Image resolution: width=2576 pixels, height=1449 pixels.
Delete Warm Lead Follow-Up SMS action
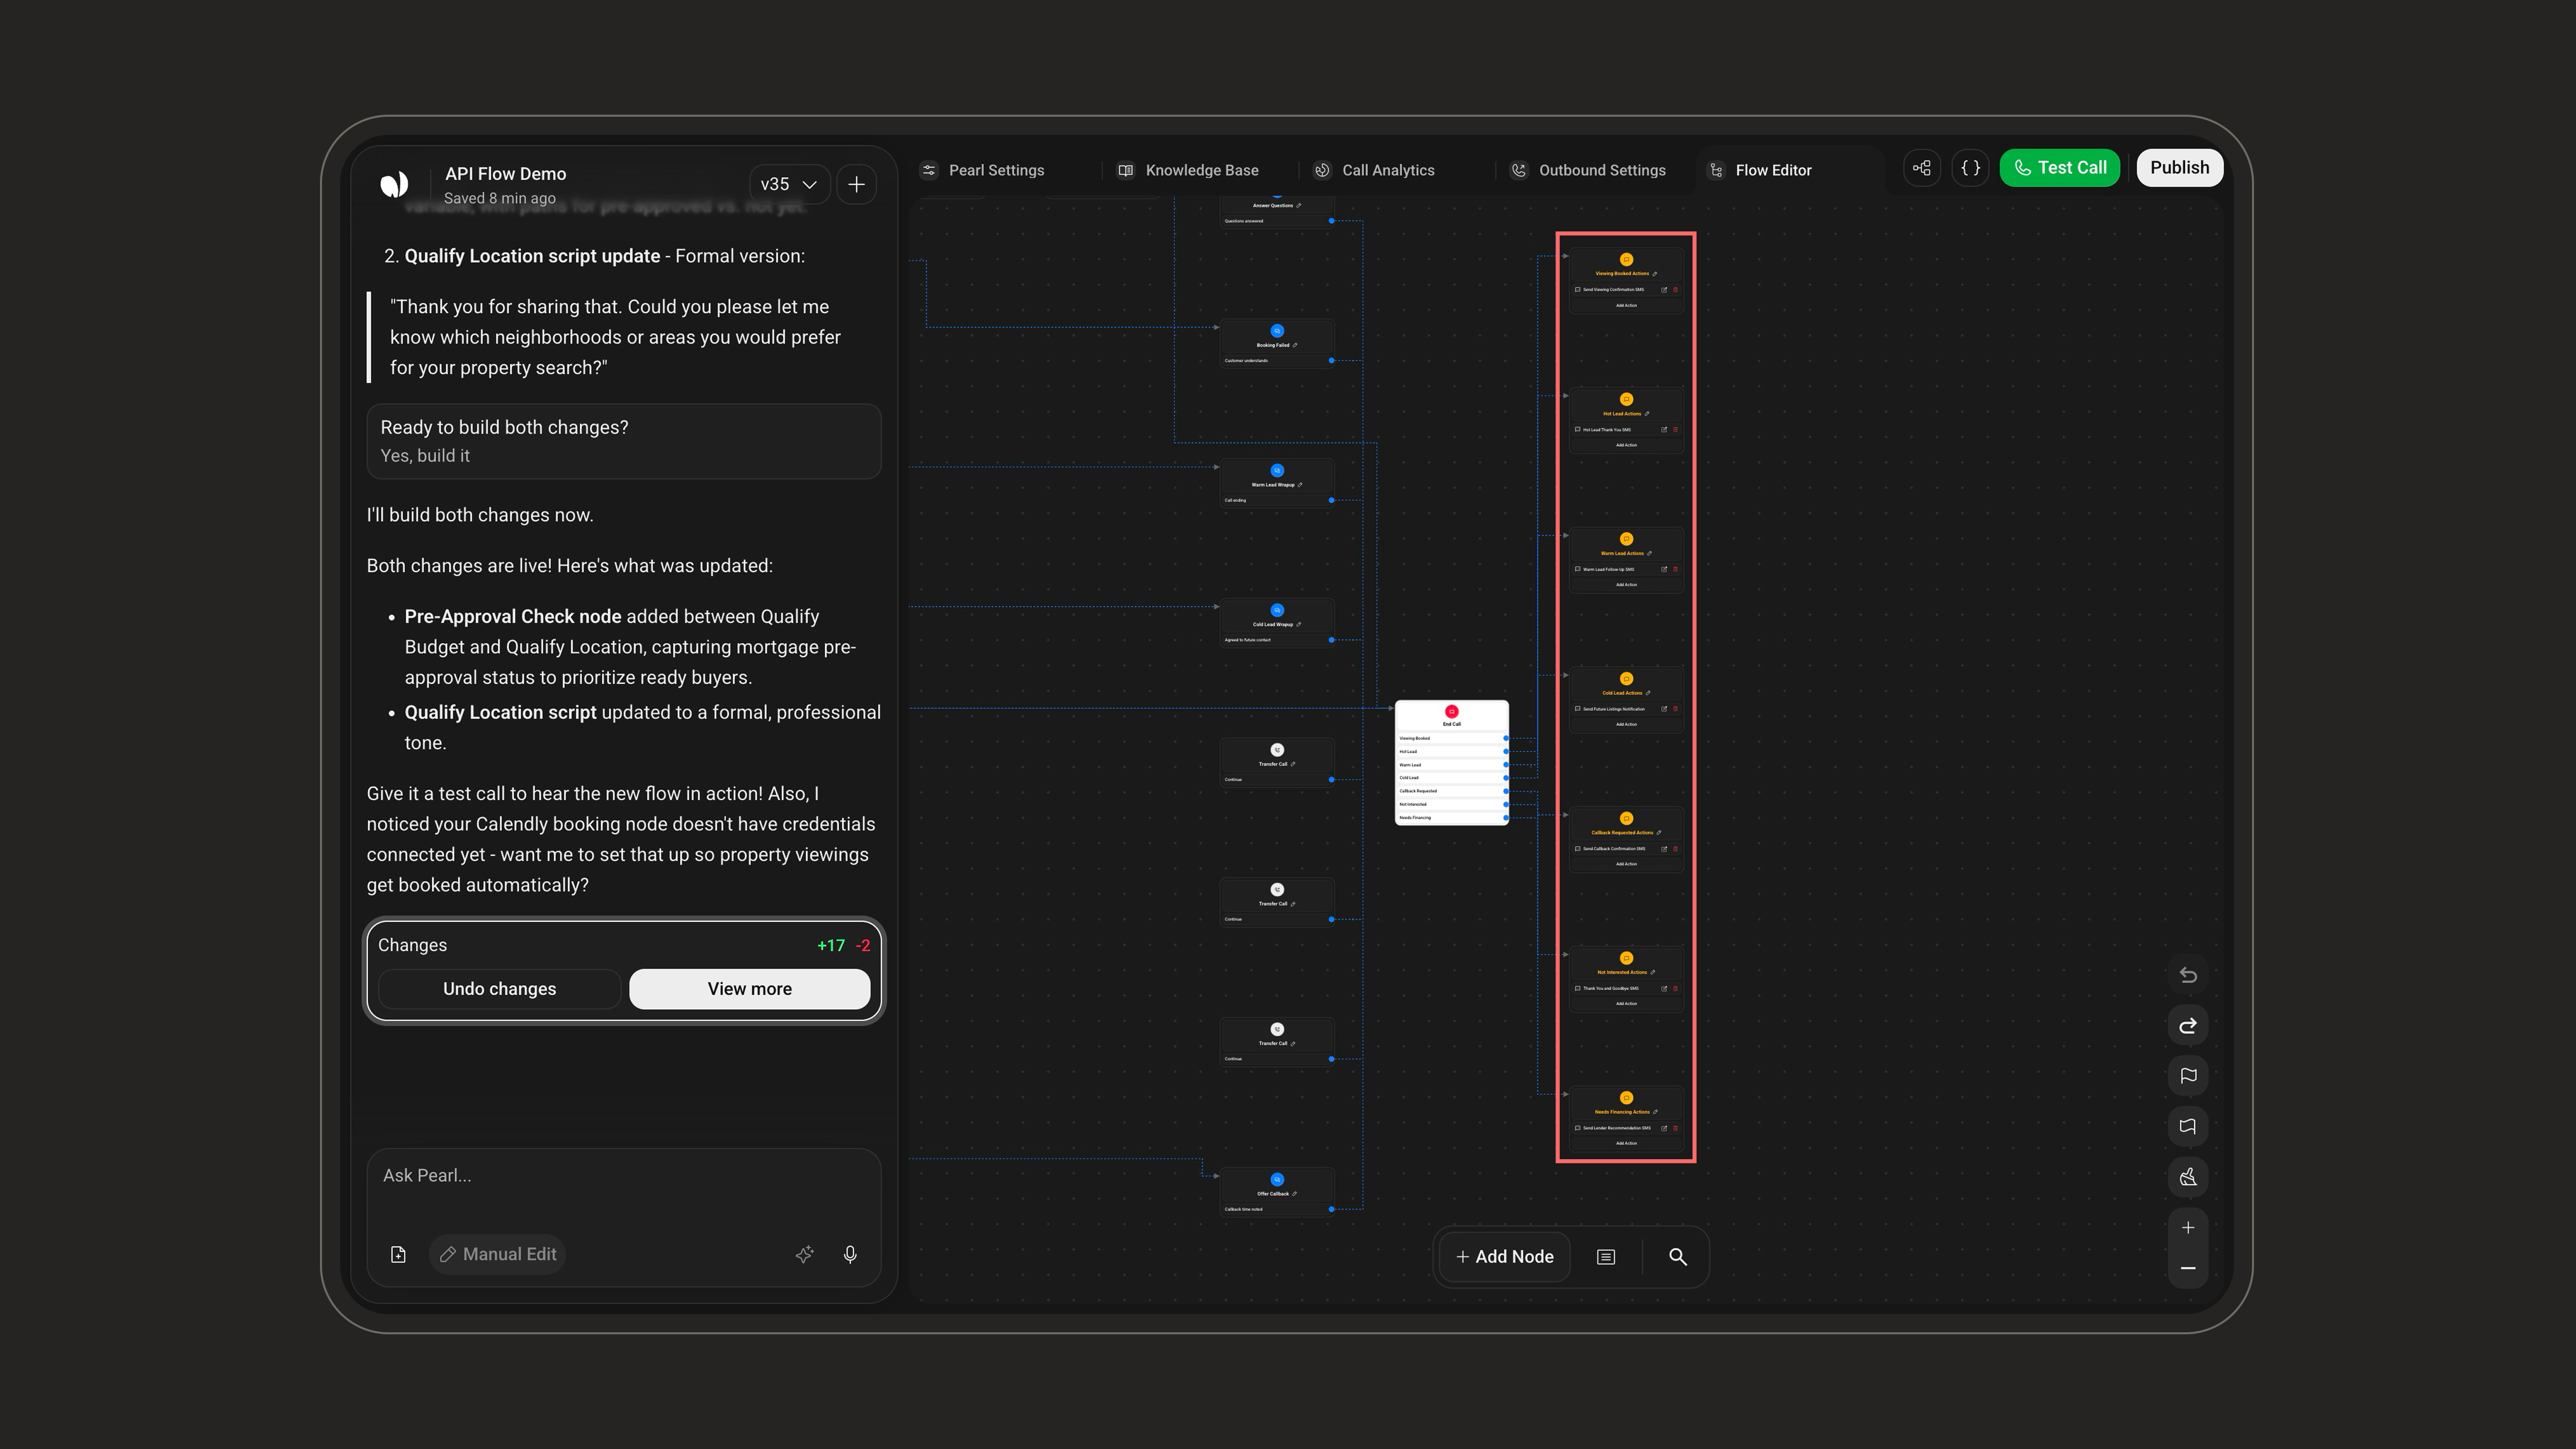(x=1675, y=569)
